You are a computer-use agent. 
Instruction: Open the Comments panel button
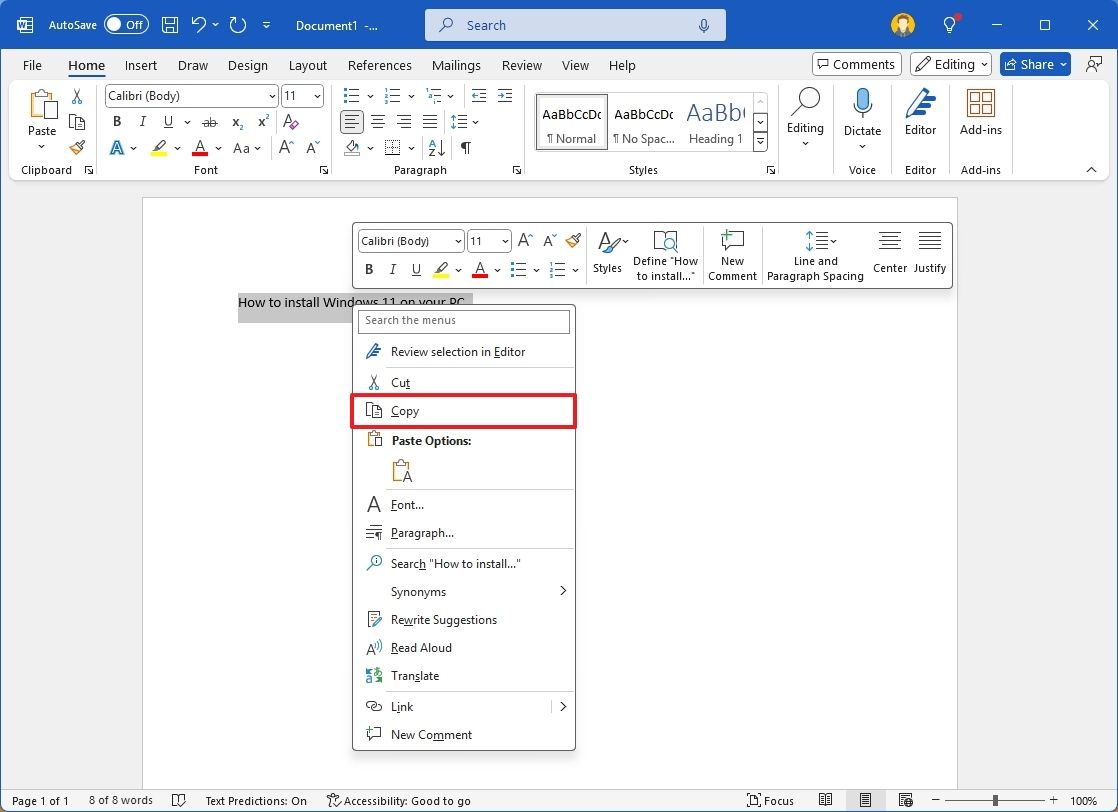pos(856,63)
